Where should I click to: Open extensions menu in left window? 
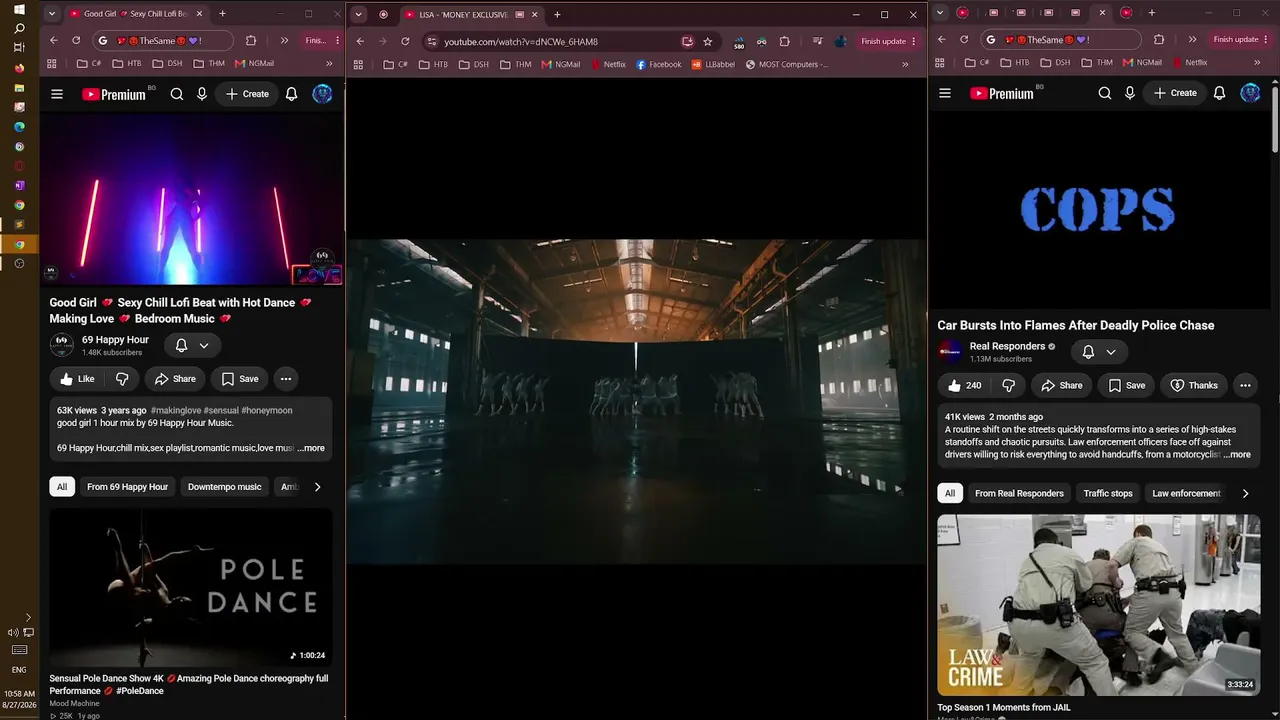(x=251, y=40)
